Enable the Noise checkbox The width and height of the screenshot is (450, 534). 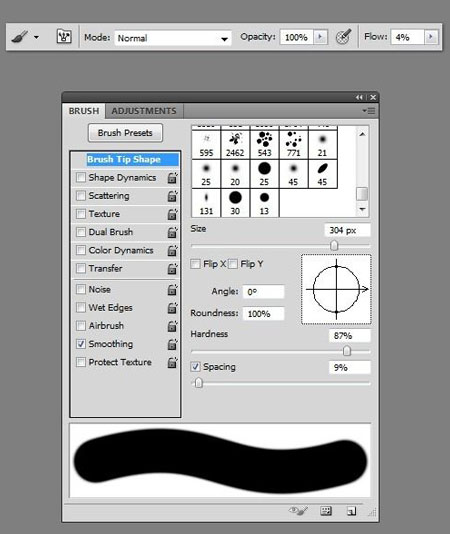[81, 289]
